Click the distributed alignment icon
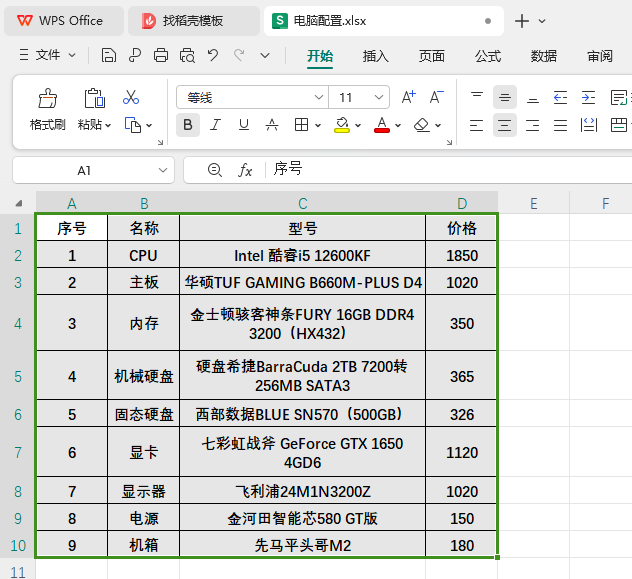The image size is (632, 579). coord(588,125)
